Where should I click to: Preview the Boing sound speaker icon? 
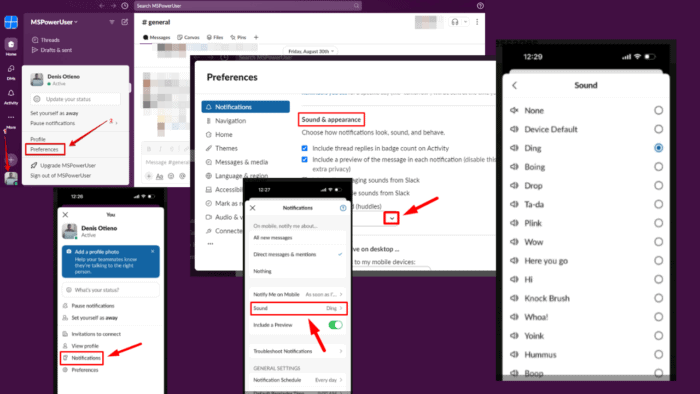(514, 167)
